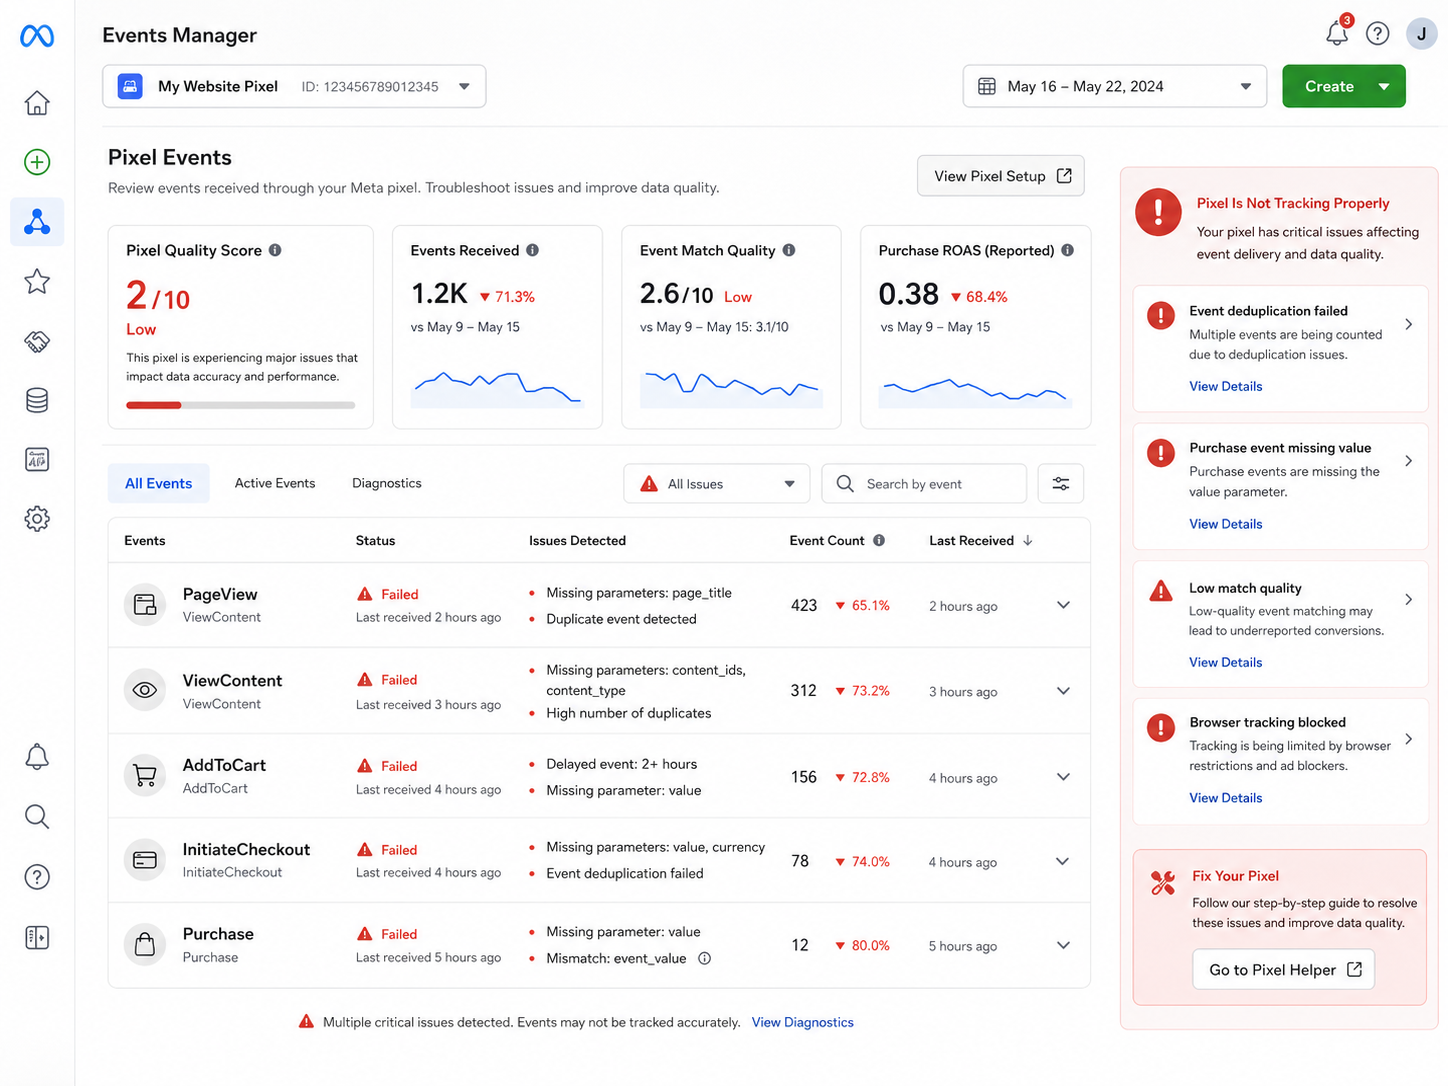Open the May 16 – May 22 date range picker

(x=1115, y=86)
